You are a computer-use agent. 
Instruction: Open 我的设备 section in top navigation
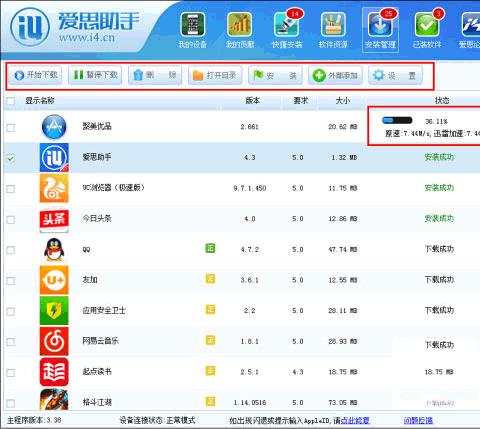click(192, 30)
